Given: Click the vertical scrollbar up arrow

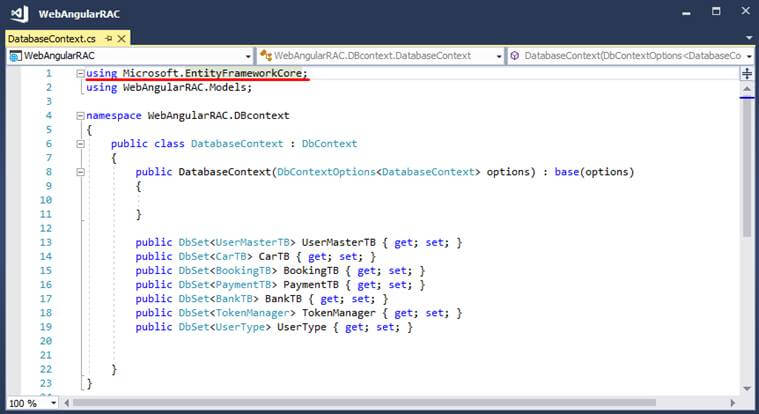Looking at the screenshot, I should [x=747, y=89].
